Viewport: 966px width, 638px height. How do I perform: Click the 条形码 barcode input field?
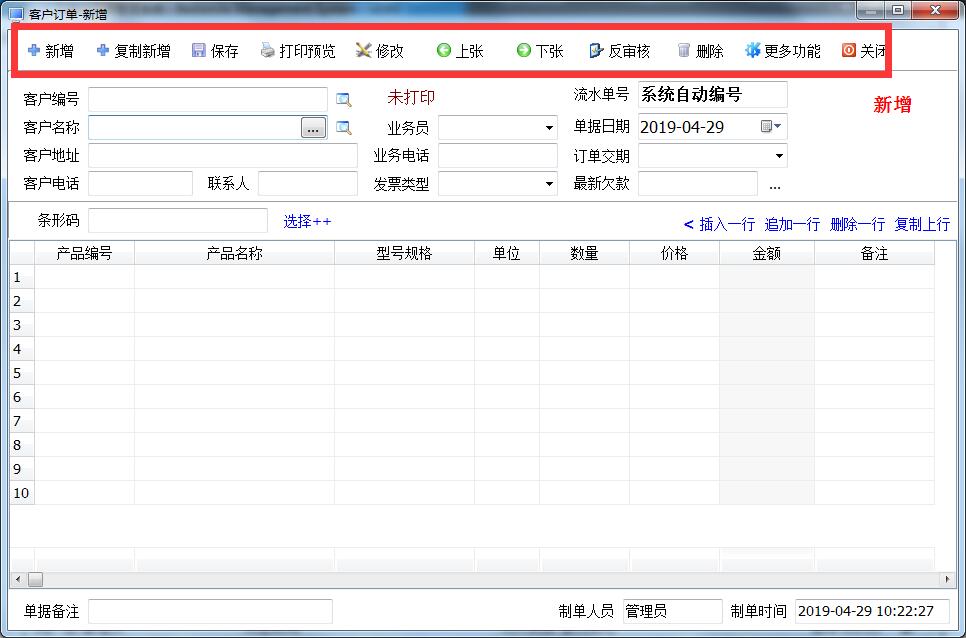[x=178, y=221]
